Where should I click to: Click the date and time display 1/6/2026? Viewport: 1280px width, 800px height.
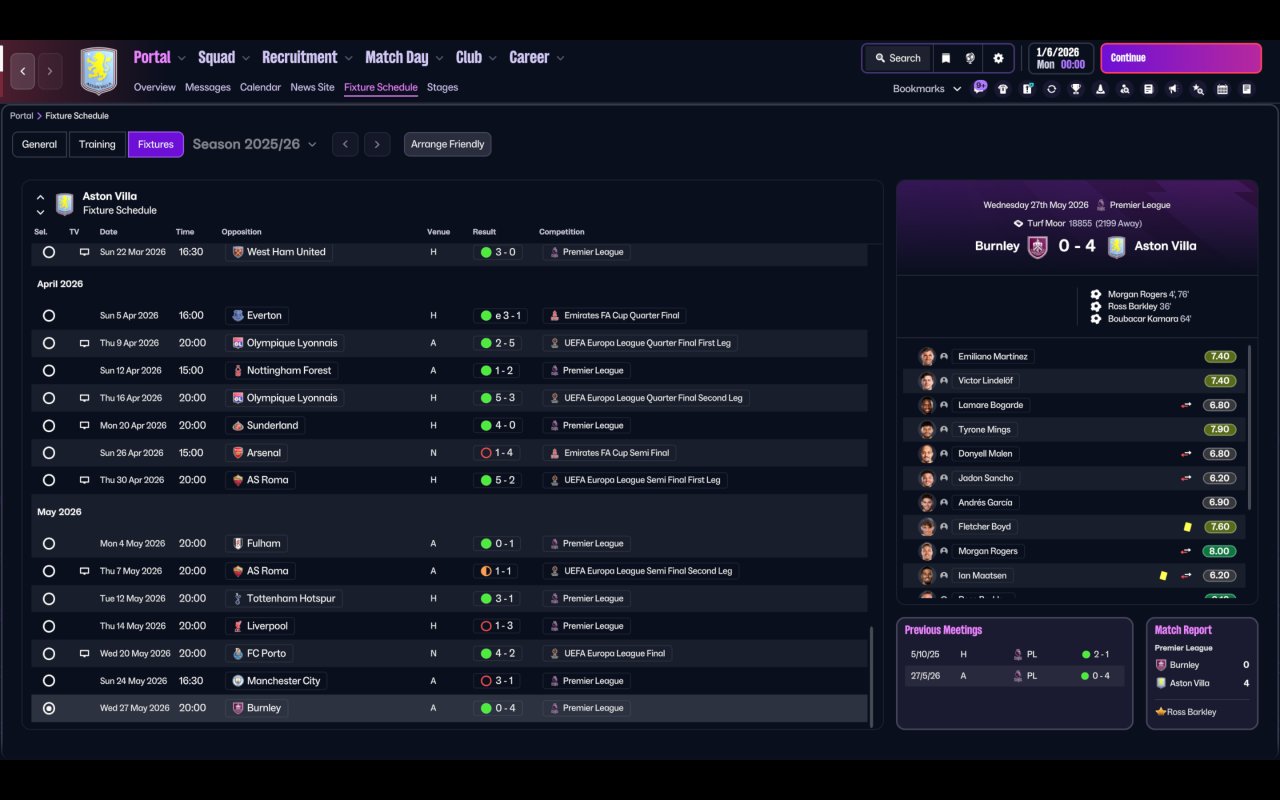point(1061,58)
